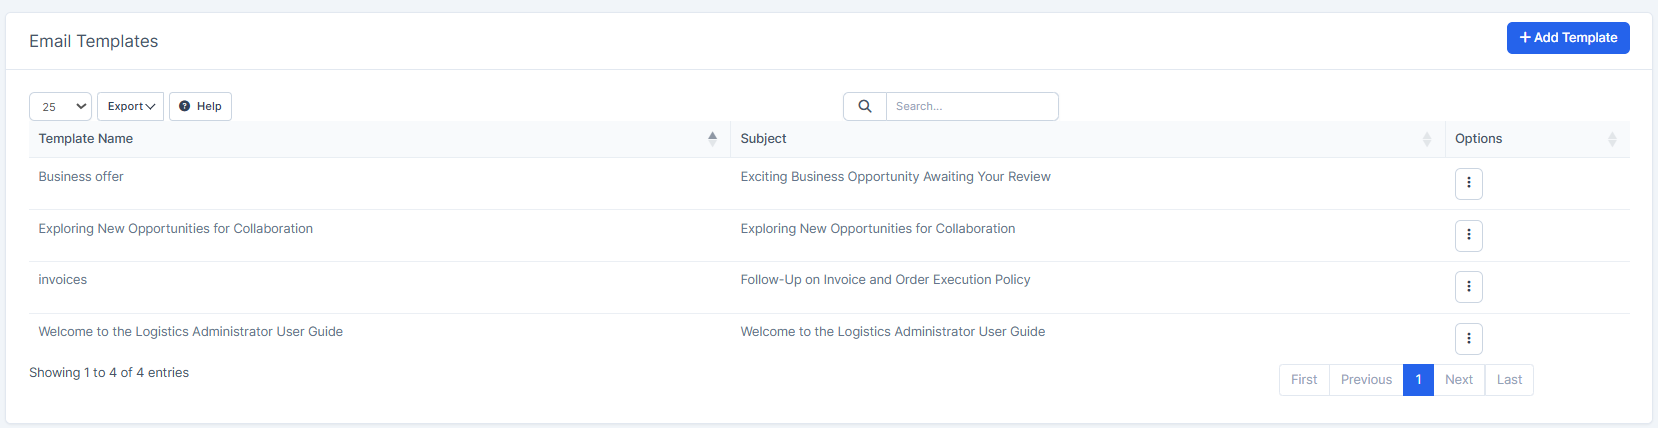Sort by the Options column arrow
This screenshot has width=1658, height=428.
click(x=1611, y=139)
